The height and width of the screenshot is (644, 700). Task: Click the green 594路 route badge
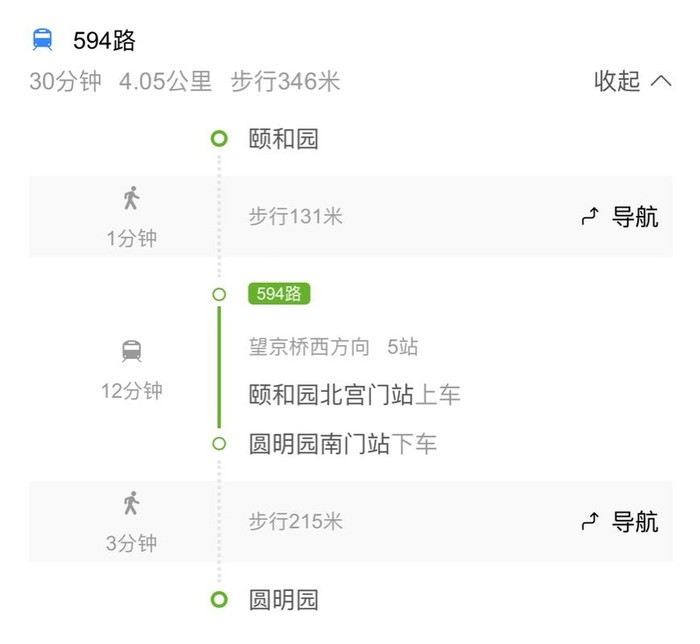click(x=279, y=294)
